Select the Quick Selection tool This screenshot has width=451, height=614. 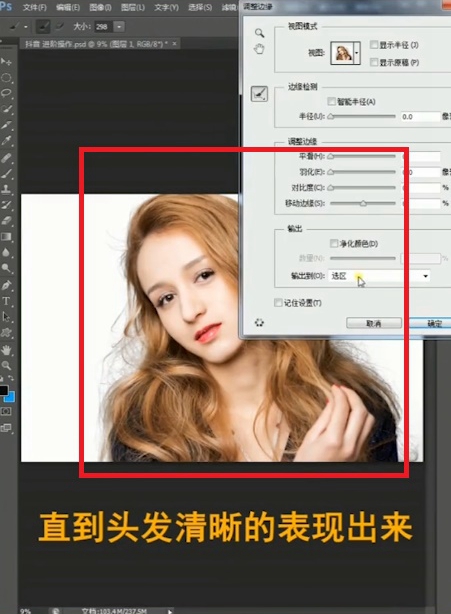[6, 109]
